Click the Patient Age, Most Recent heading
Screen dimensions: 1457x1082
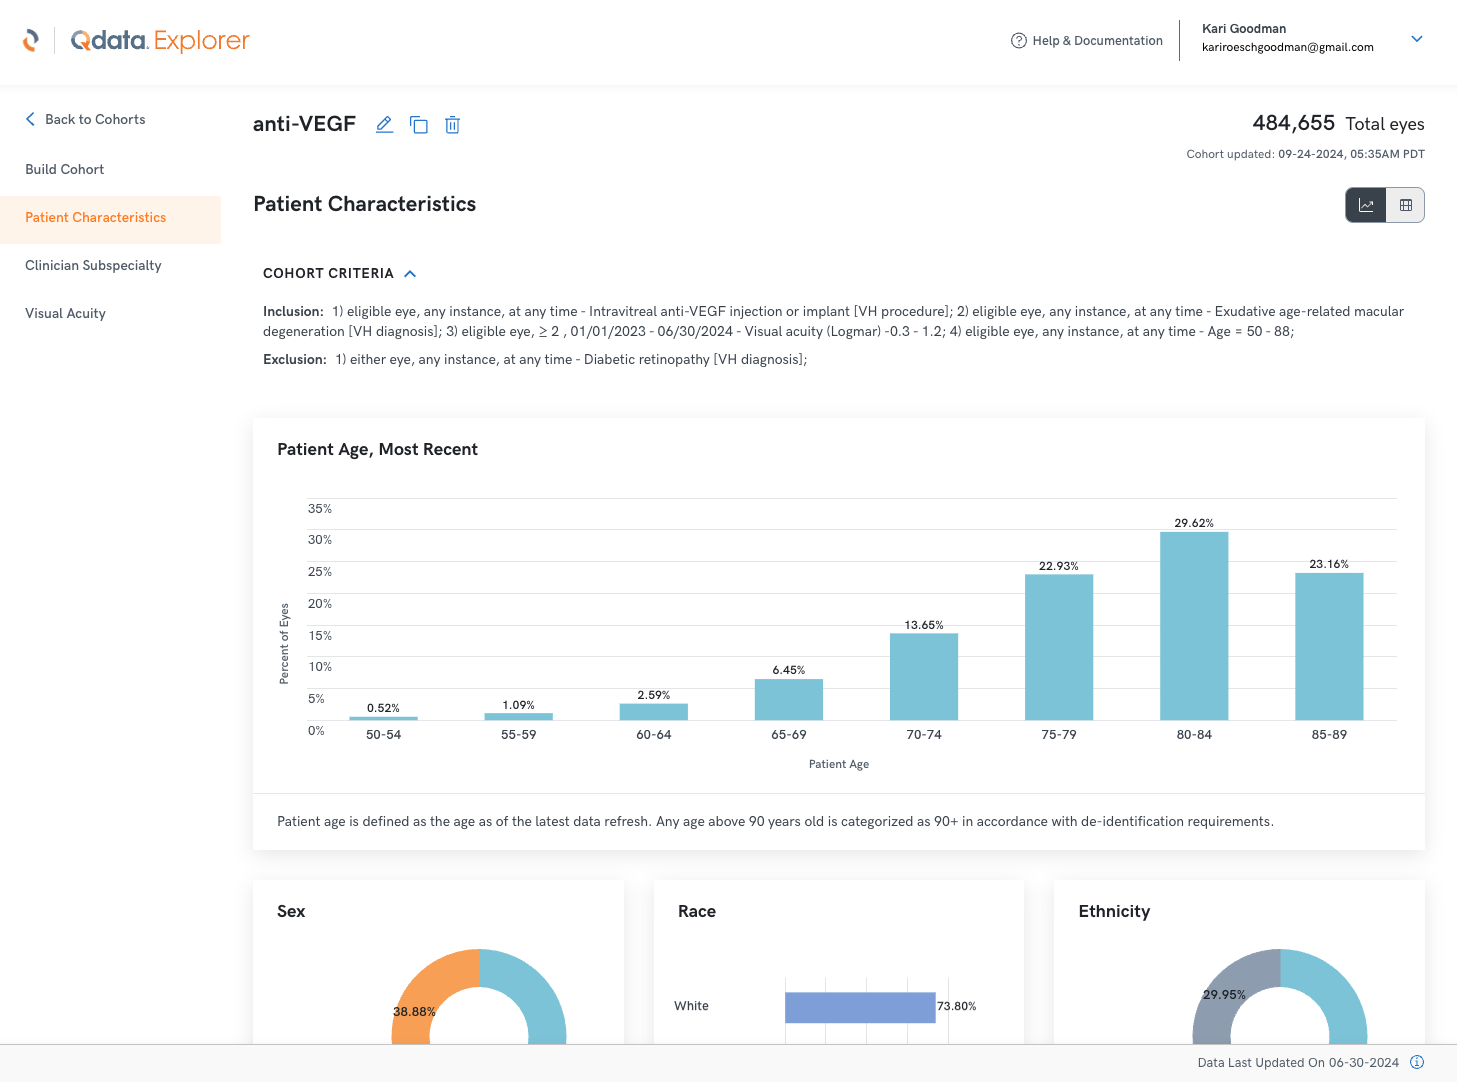coord(377,449)
